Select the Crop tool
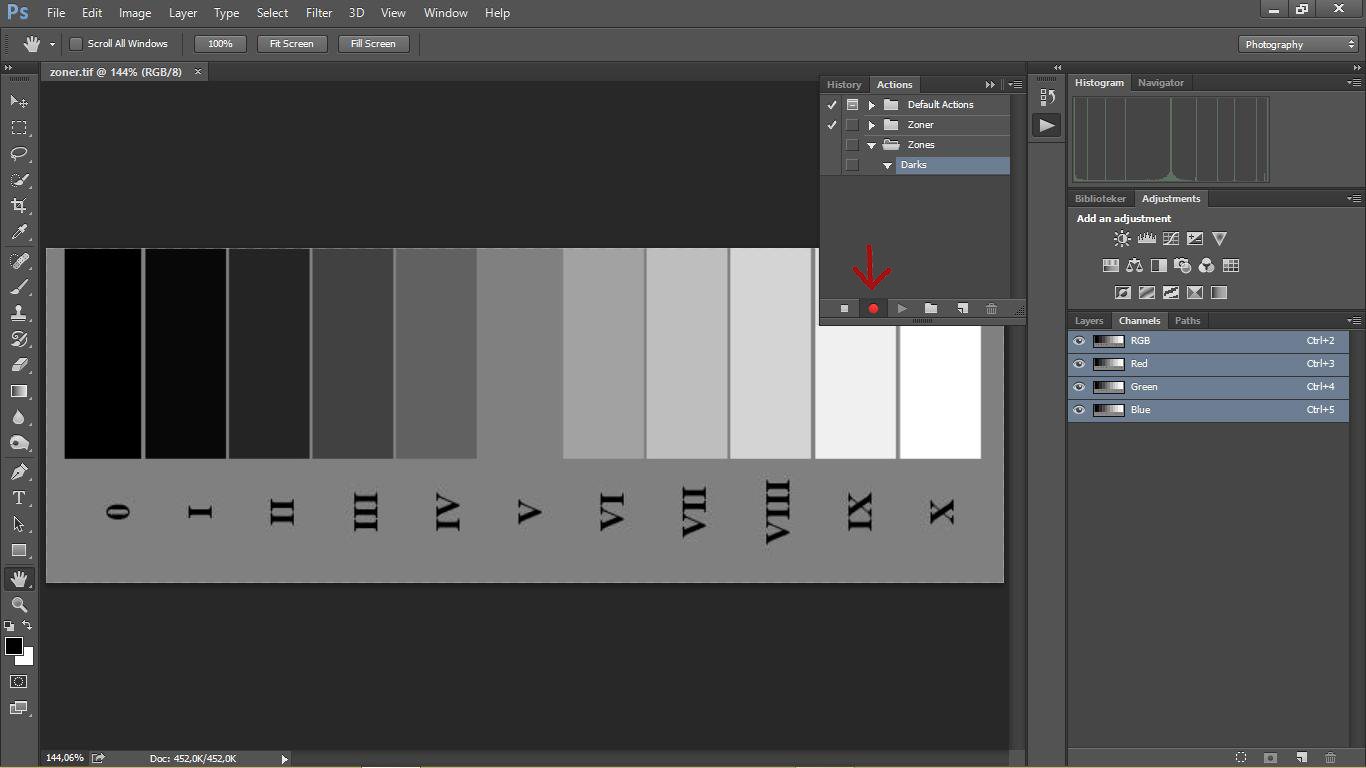This screenshot has width=1366, height=768. pos(19,206)
